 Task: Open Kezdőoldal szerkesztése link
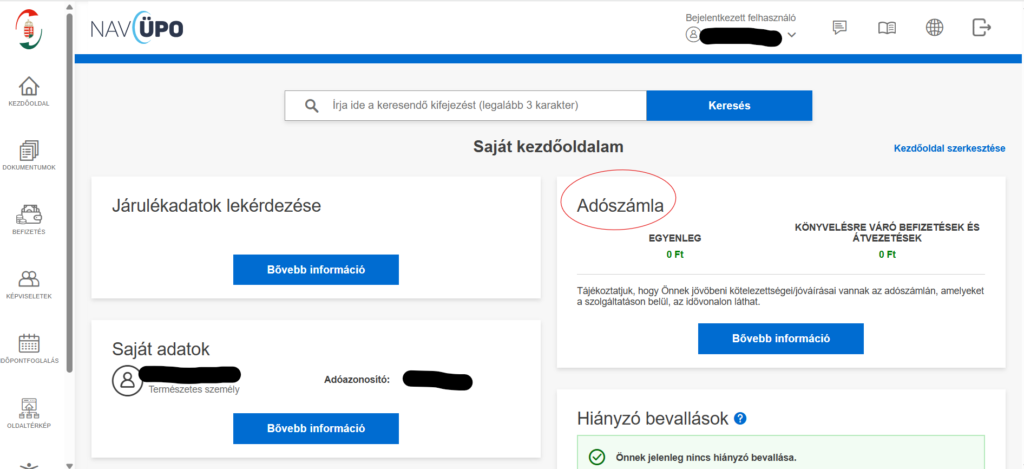pos(950,148)
